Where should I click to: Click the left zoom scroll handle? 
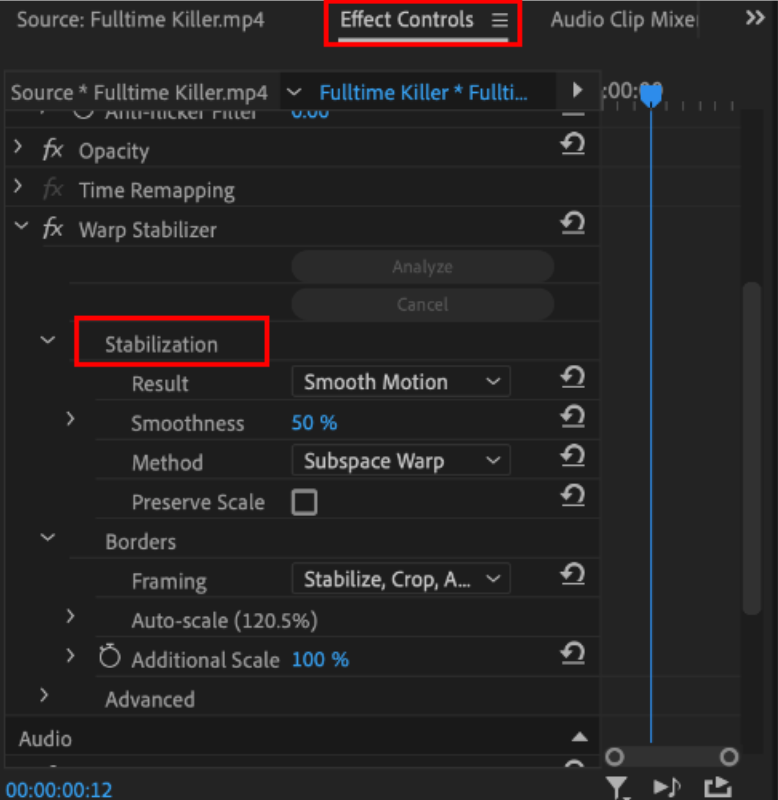pyautogui.click(x=615, y=757)
